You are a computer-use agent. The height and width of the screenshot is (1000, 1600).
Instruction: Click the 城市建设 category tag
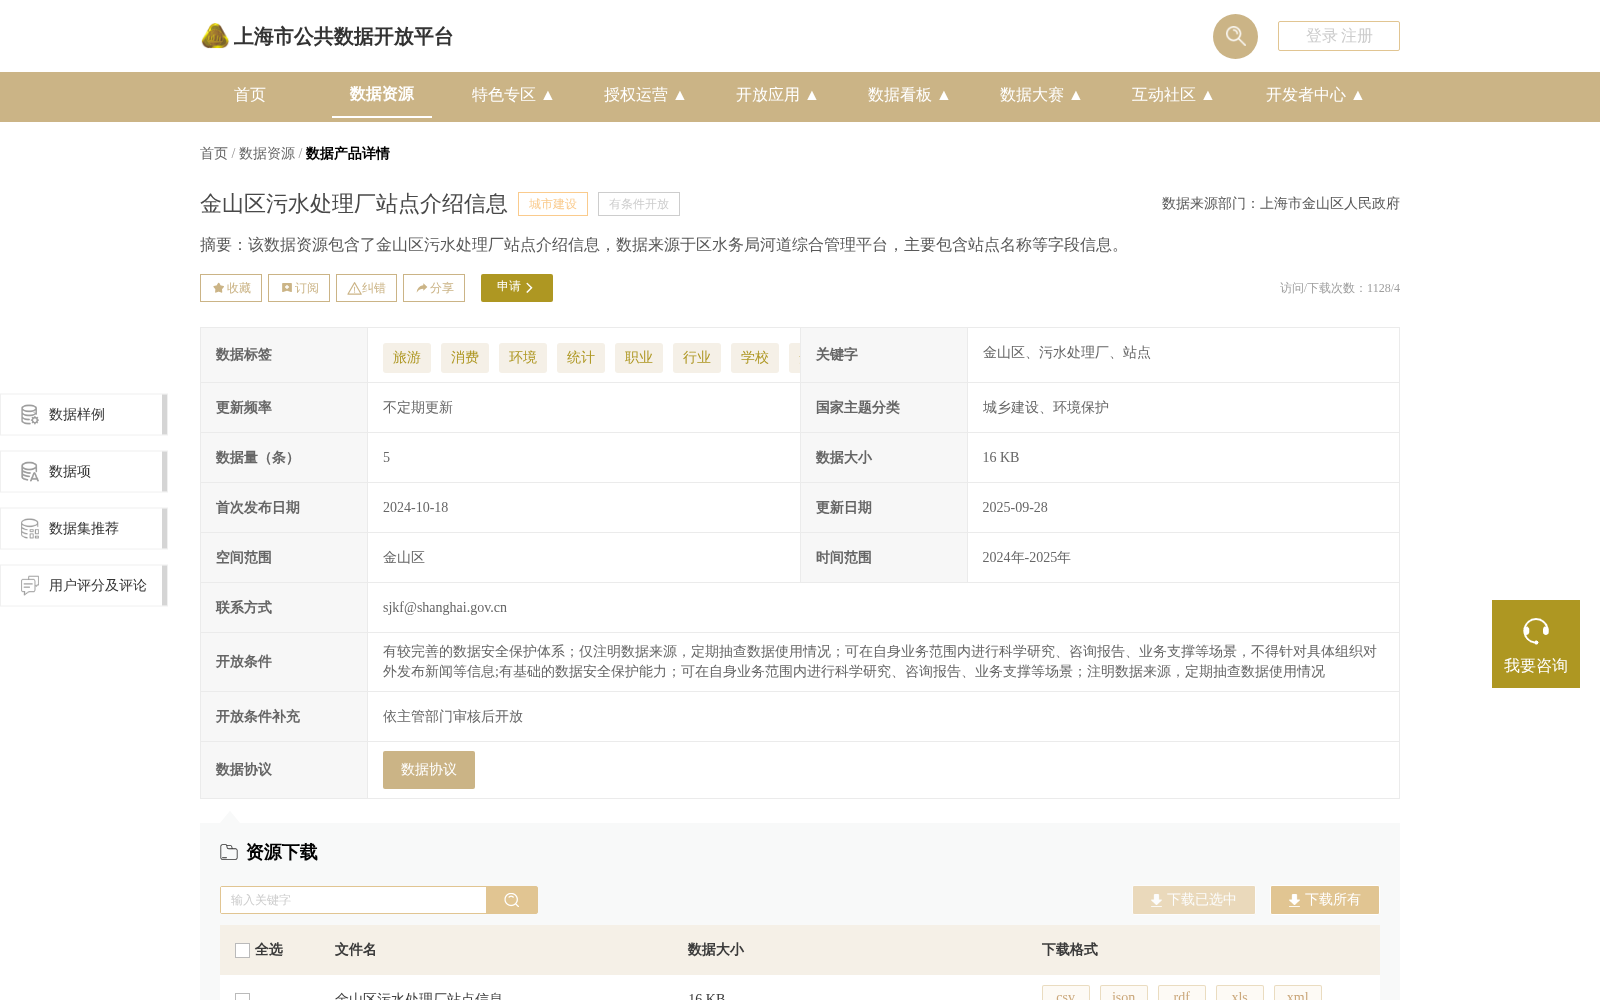[553, 204]
